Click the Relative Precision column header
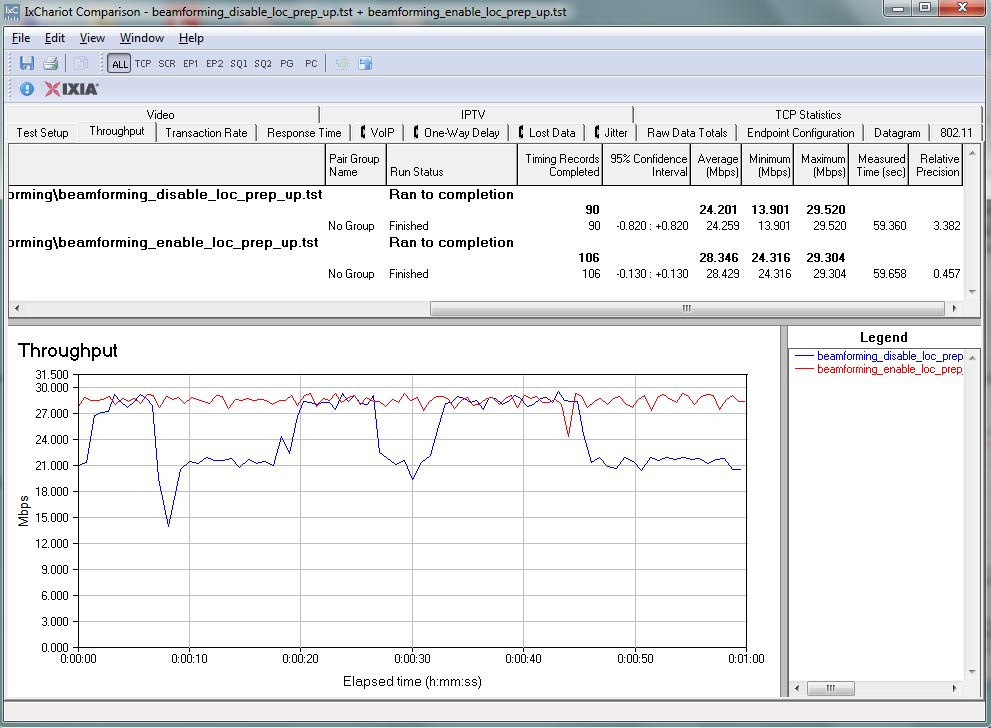This screenshot has height=728, width=991. click(x=936, y=165)
